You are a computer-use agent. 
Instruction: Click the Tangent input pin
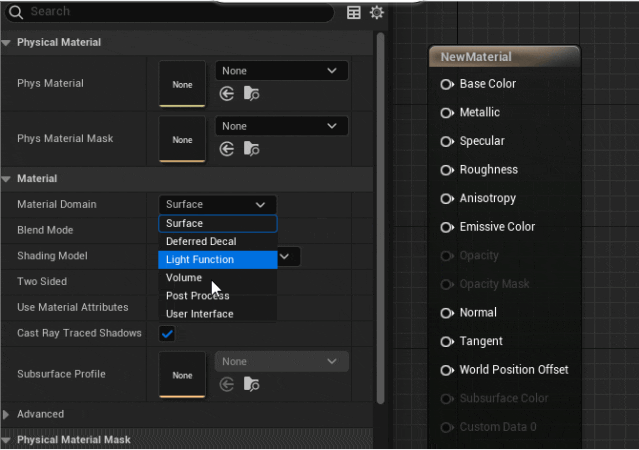[x=447, y=342]
